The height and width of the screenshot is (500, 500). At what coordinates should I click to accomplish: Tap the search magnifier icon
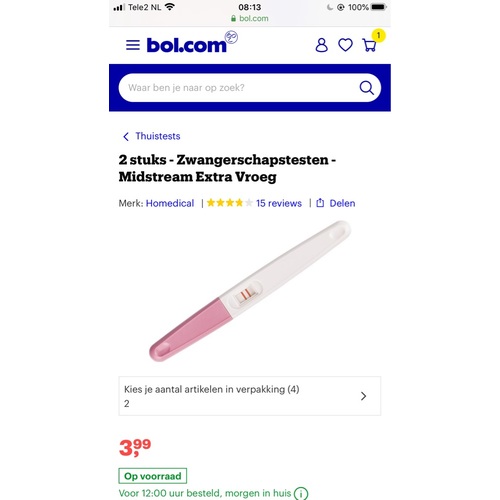pyautogui.click(x=366, y=88)
